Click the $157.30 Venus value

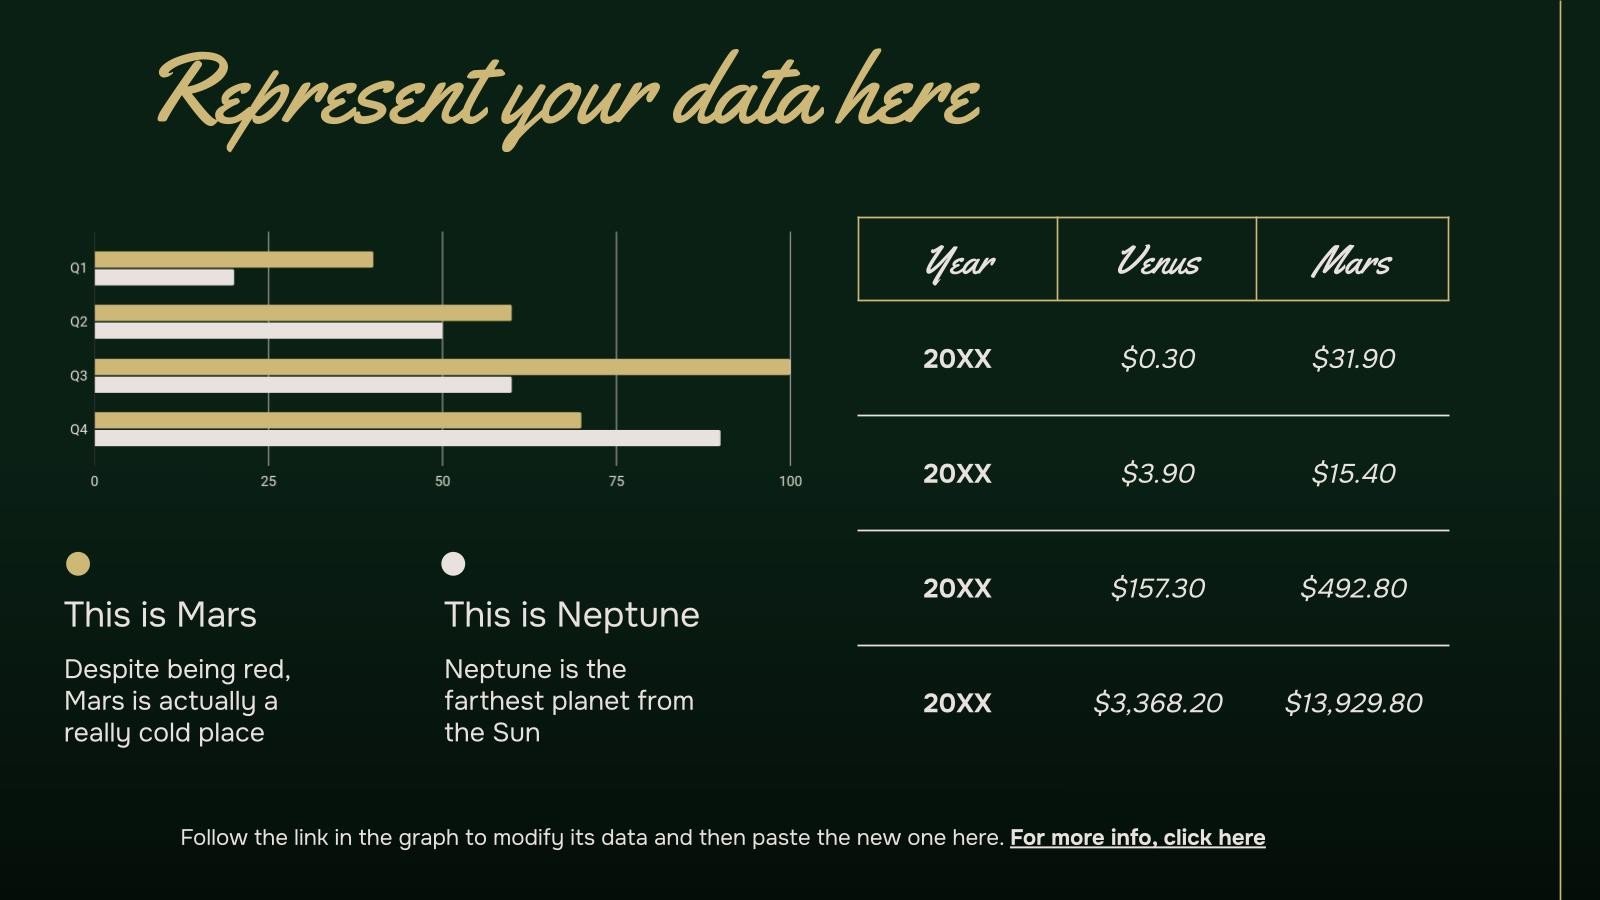click(x=1158, y=588)
